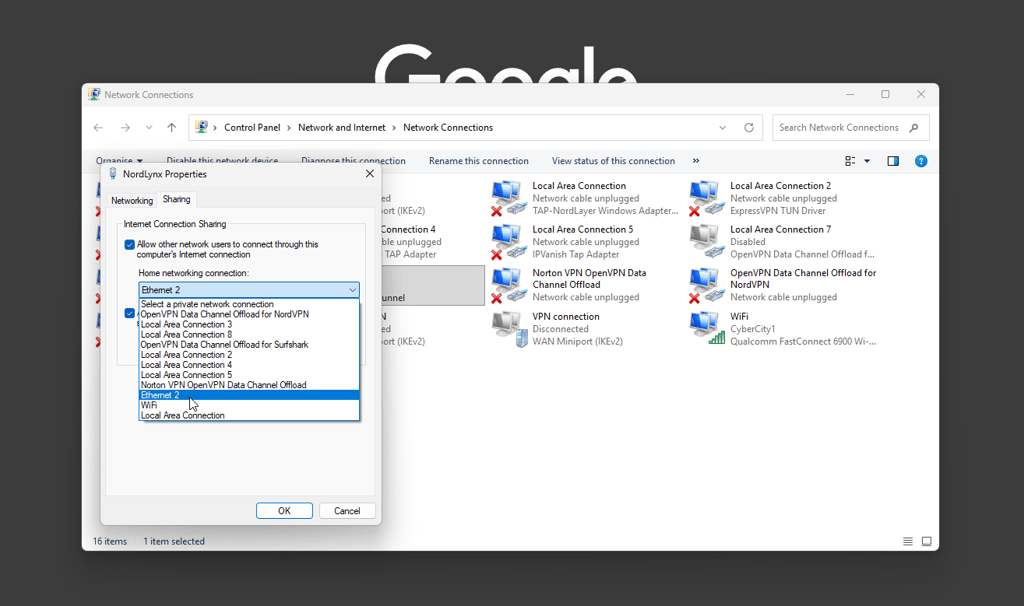1024x606 pixels.
Task: Choose Ethernet 2 in dropdown list
Action: click(249, 395)
